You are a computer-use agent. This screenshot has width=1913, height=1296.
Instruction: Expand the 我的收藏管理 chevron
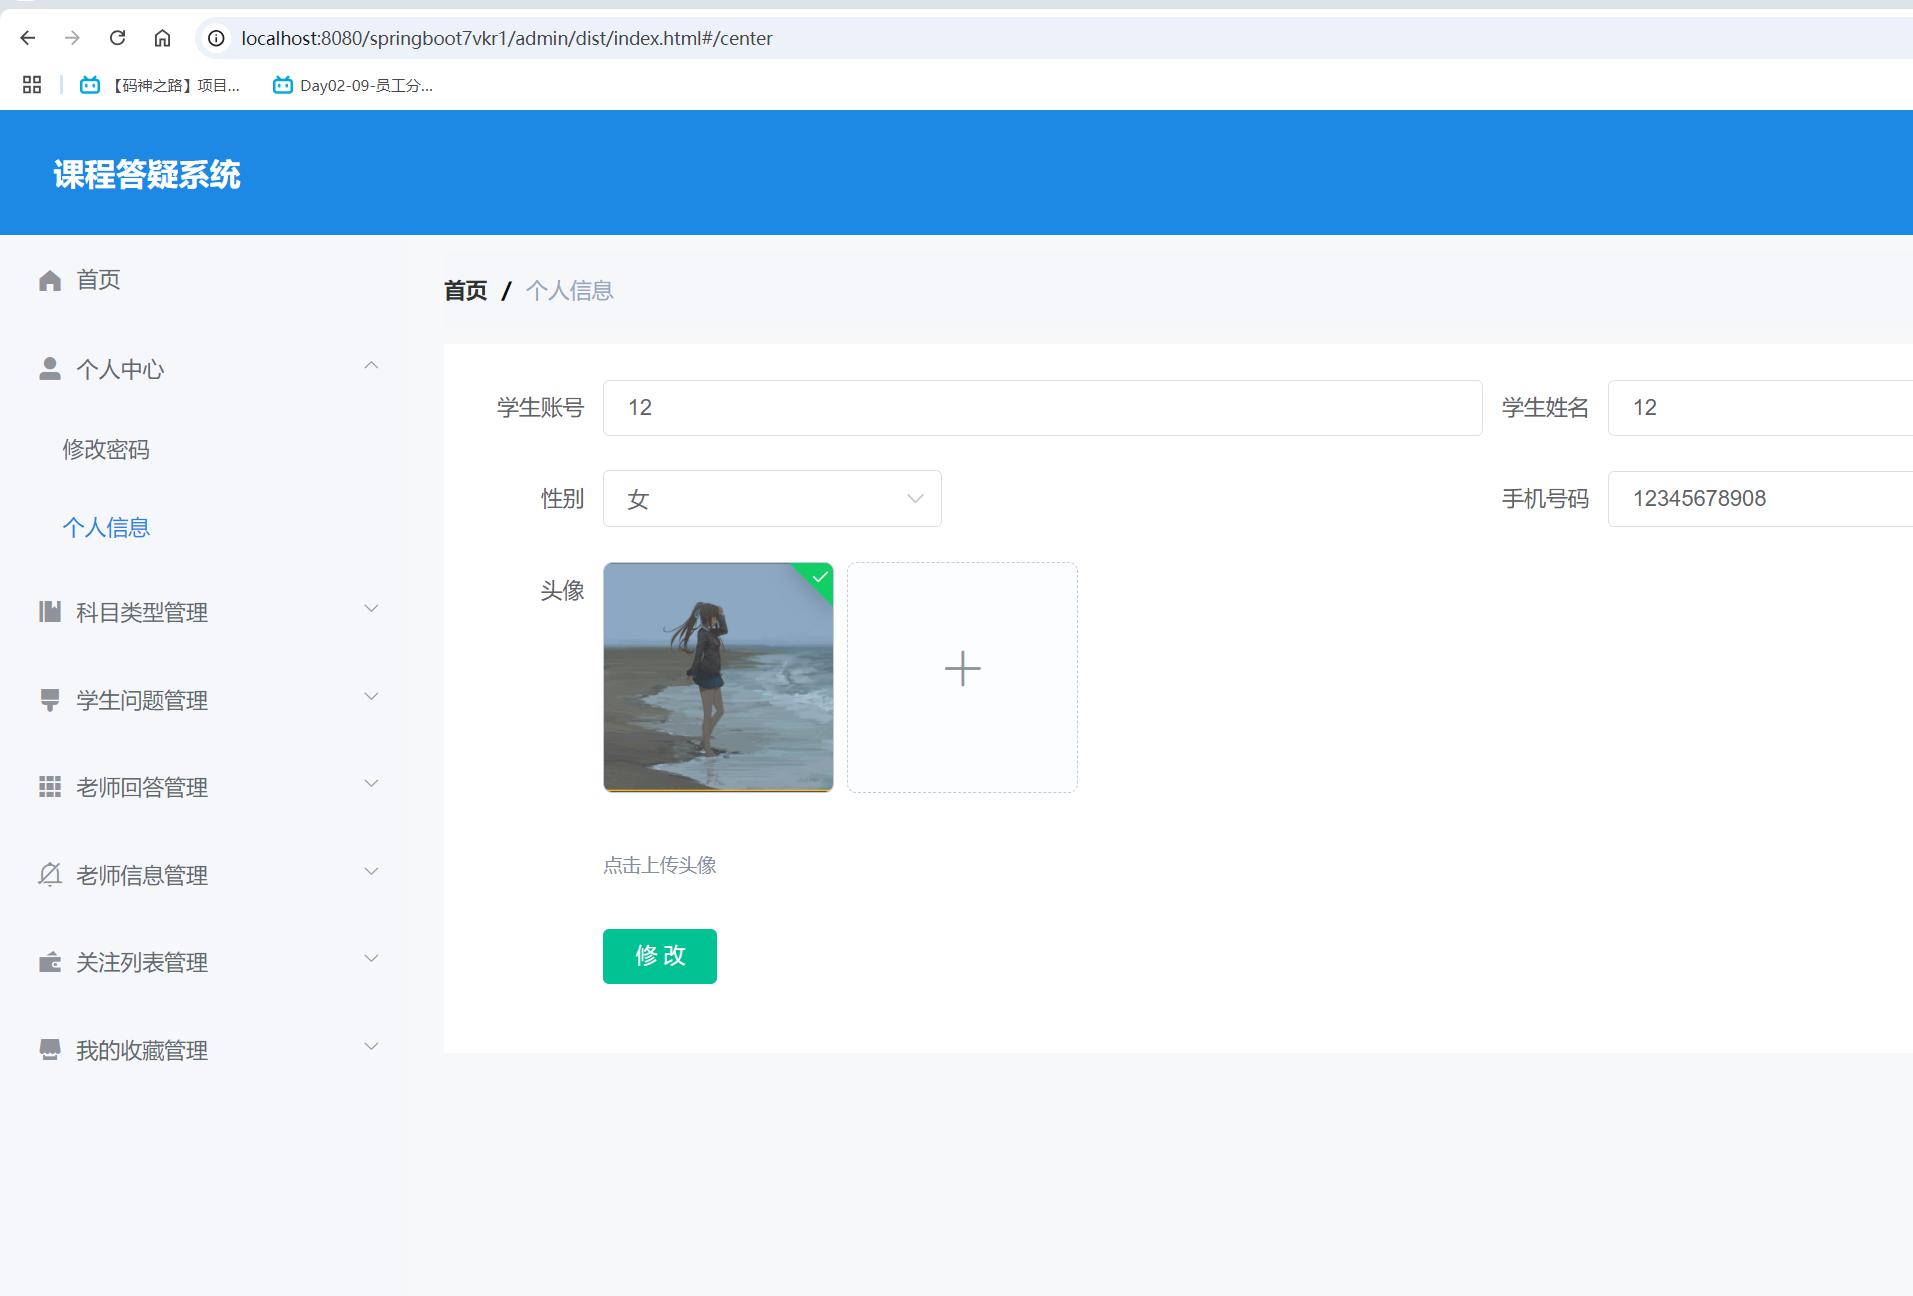(x=371, y=1046)
